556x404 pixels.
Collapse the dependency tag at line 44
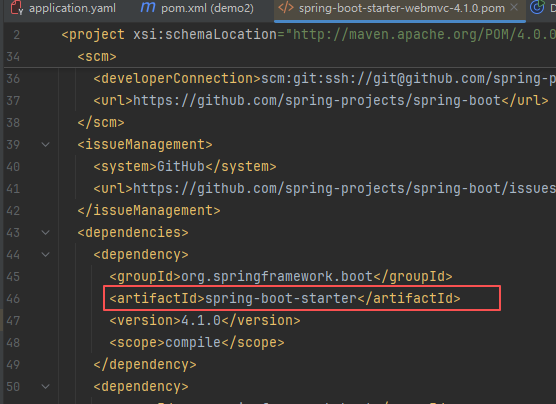click(x=45, y=254)
